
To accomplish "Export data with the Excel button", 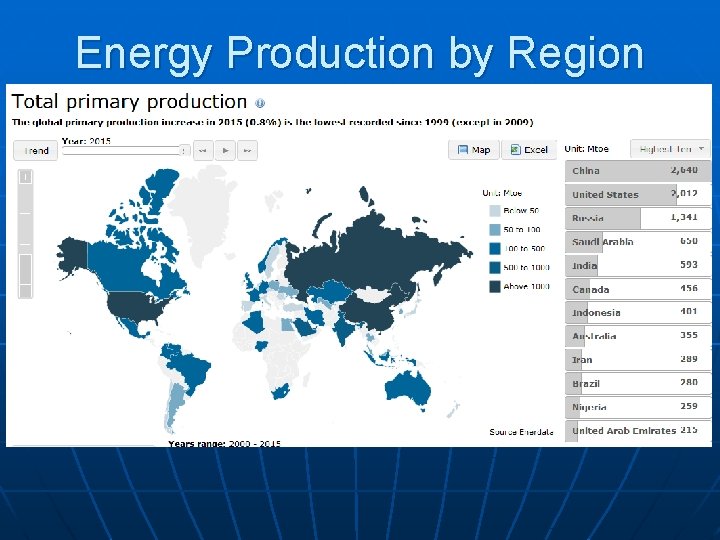I will [529, 150].
